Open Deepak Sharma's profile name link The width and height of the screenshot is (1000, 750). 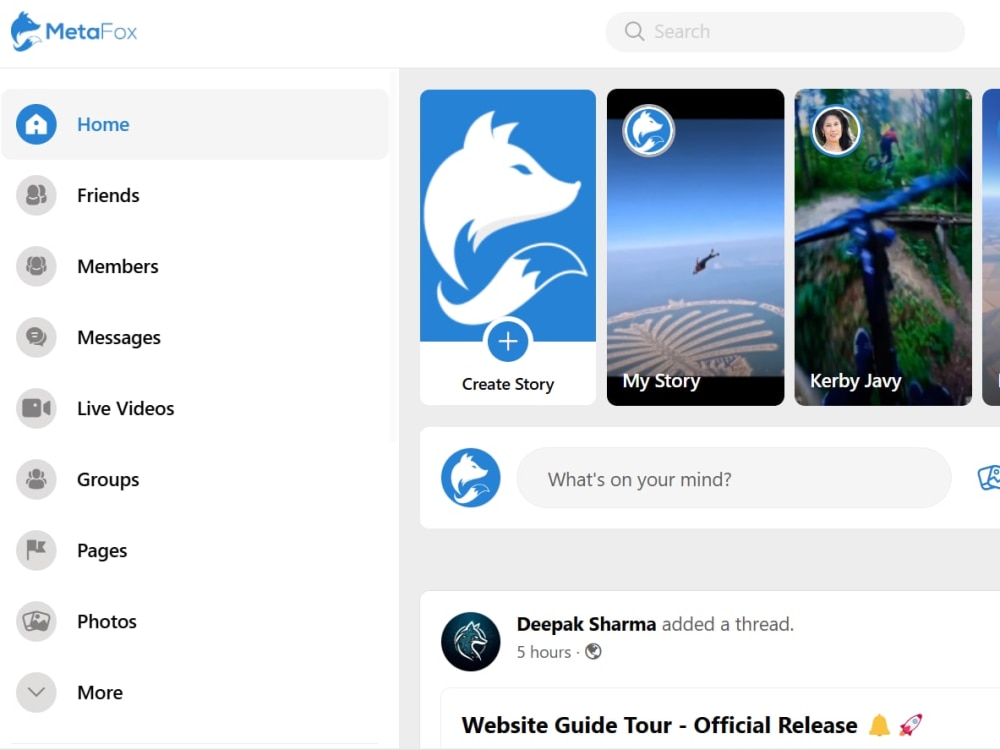coord(586,624)
